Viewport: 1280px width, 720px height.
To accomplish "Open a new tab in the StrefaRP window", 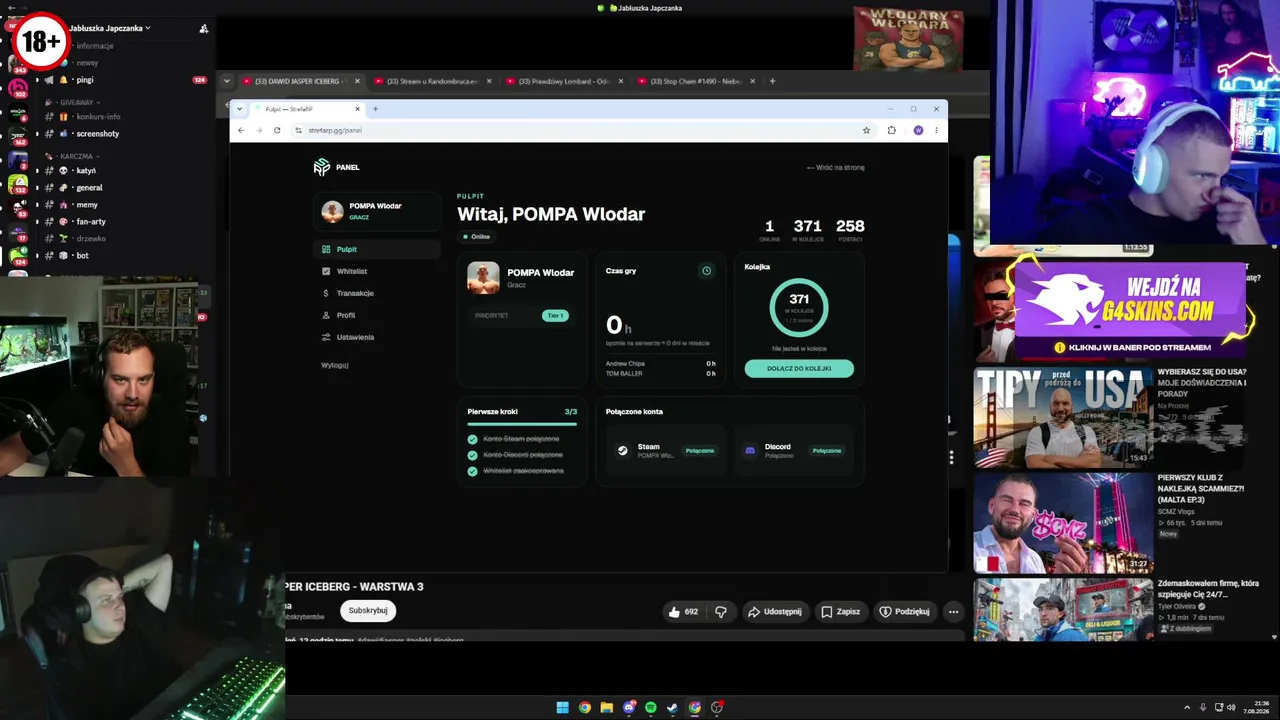I will pyautogui.click(x=375, y=109).
